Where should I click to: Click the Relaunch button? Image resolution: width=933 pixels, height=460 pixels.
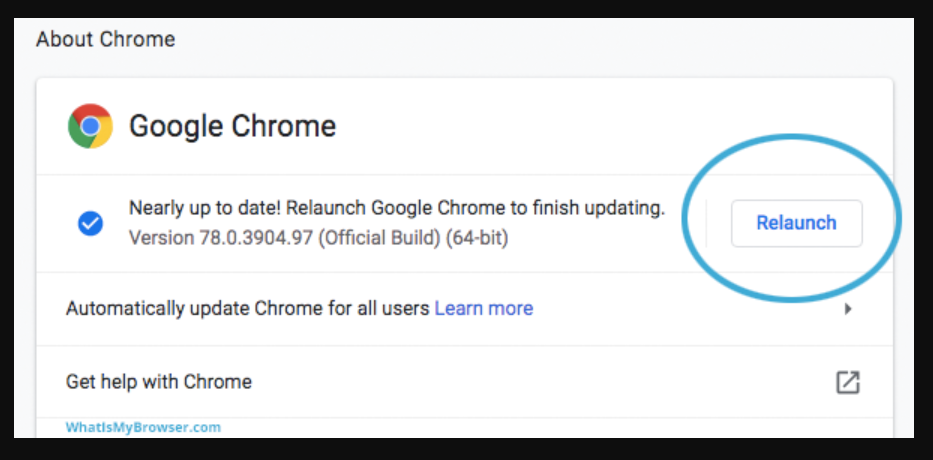[x=796, y=223]
